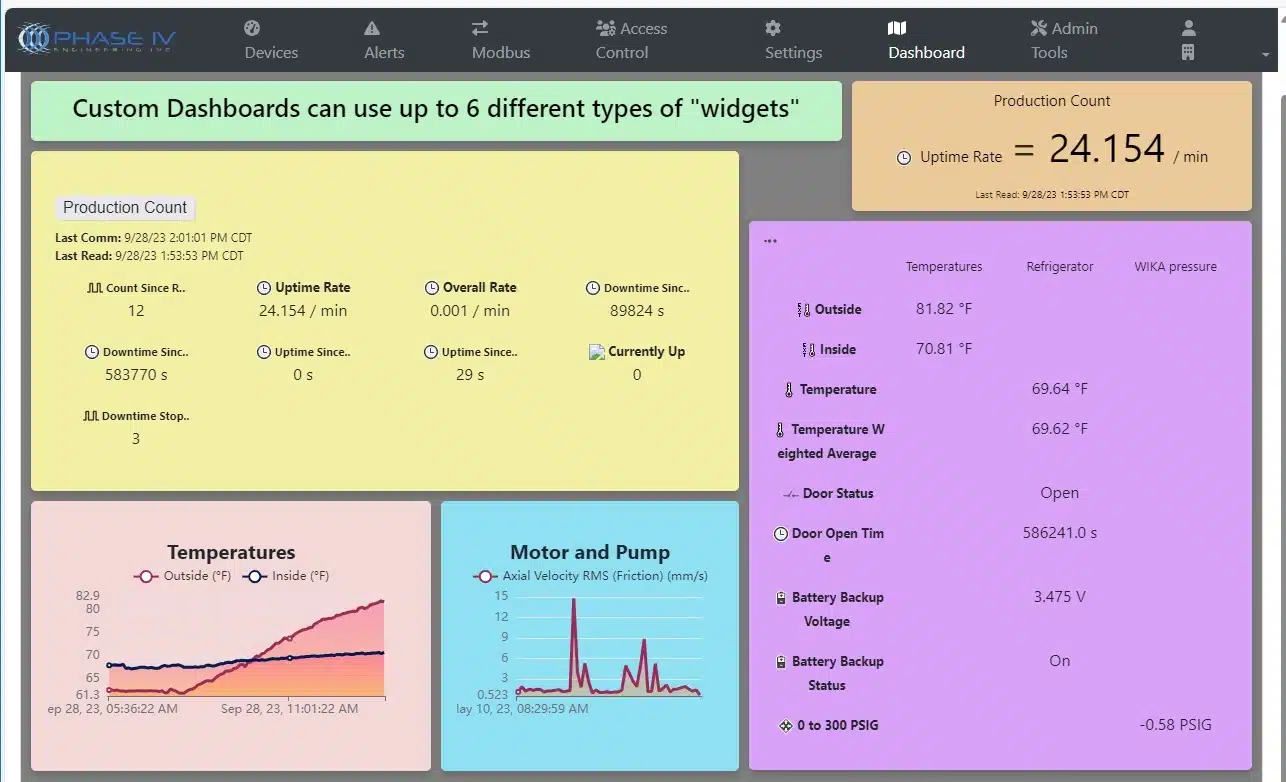This screenshot has height=782, width=1286.
Task: Open the Devices gauge icon
Action: coord(252,28)
